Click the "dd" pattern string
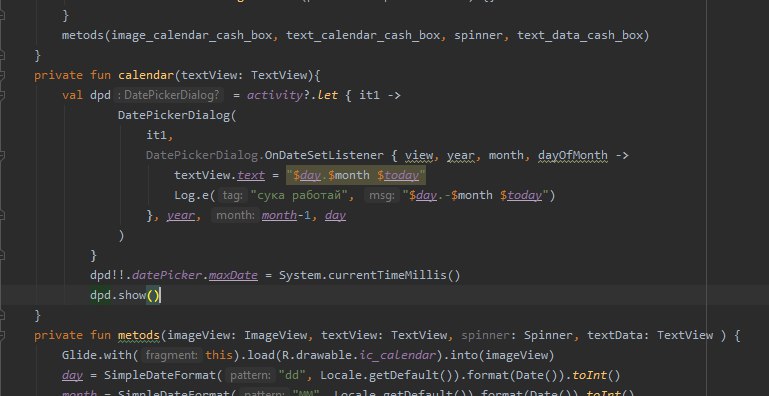Viewport: 769px width, 396px height. pyautogui.click(x=293, y=375)
